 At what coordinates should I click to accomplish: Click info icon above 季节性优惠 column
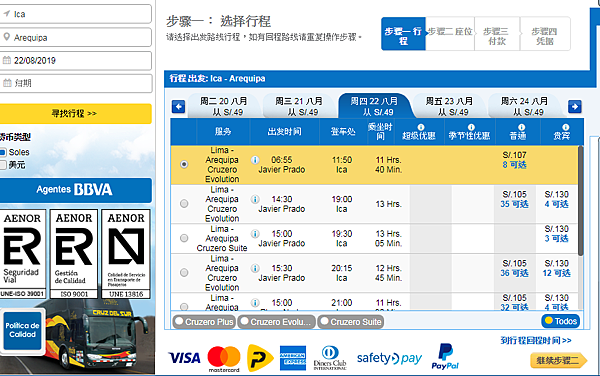471,127
